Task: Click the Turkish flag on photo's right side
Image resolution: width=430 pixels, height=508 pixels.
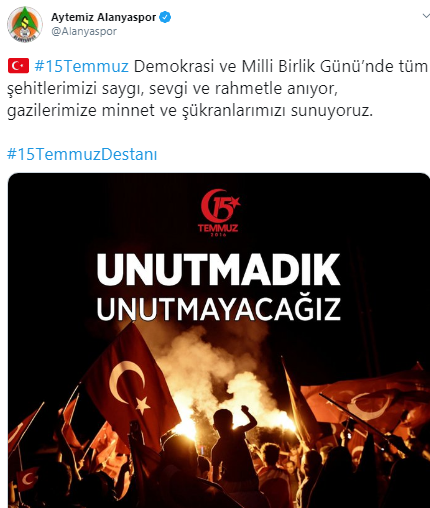Action: [367, 400]
